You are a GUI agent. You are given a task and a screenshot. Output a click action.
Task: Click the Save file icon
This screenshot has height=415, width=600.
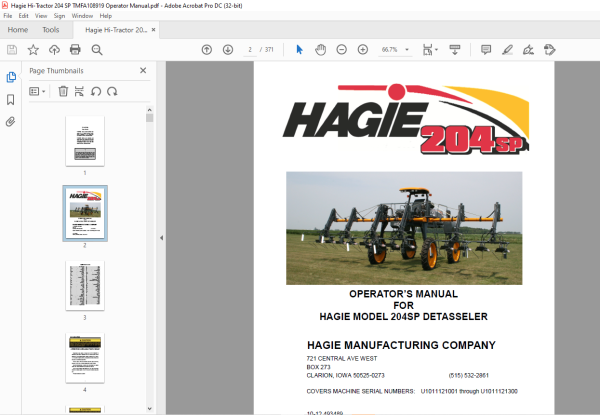click(x=12, y=50)
